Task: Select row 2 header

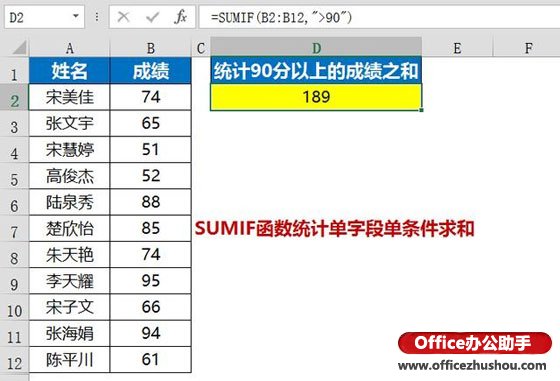Action: pos(14,97)
